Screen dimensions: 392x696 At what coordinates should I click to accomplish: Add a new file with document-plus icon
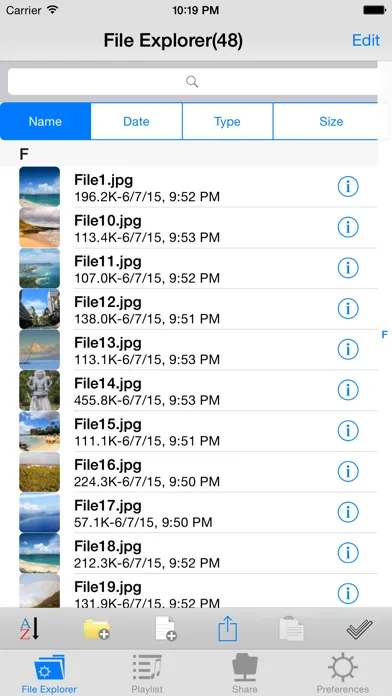[166, 629]
